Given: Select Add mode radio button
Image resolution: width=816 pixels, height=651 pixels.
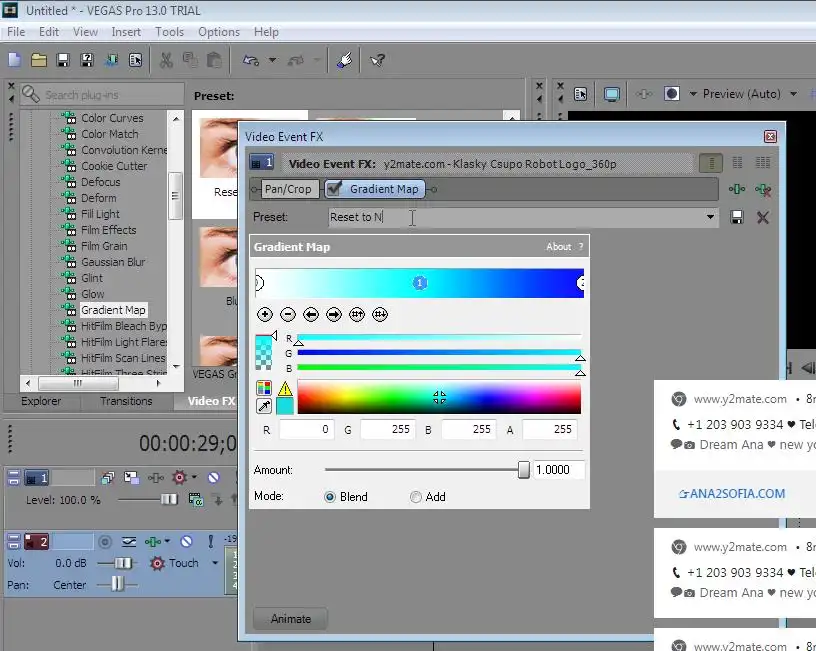Looking at the screenshot, I should pos(415,497).
